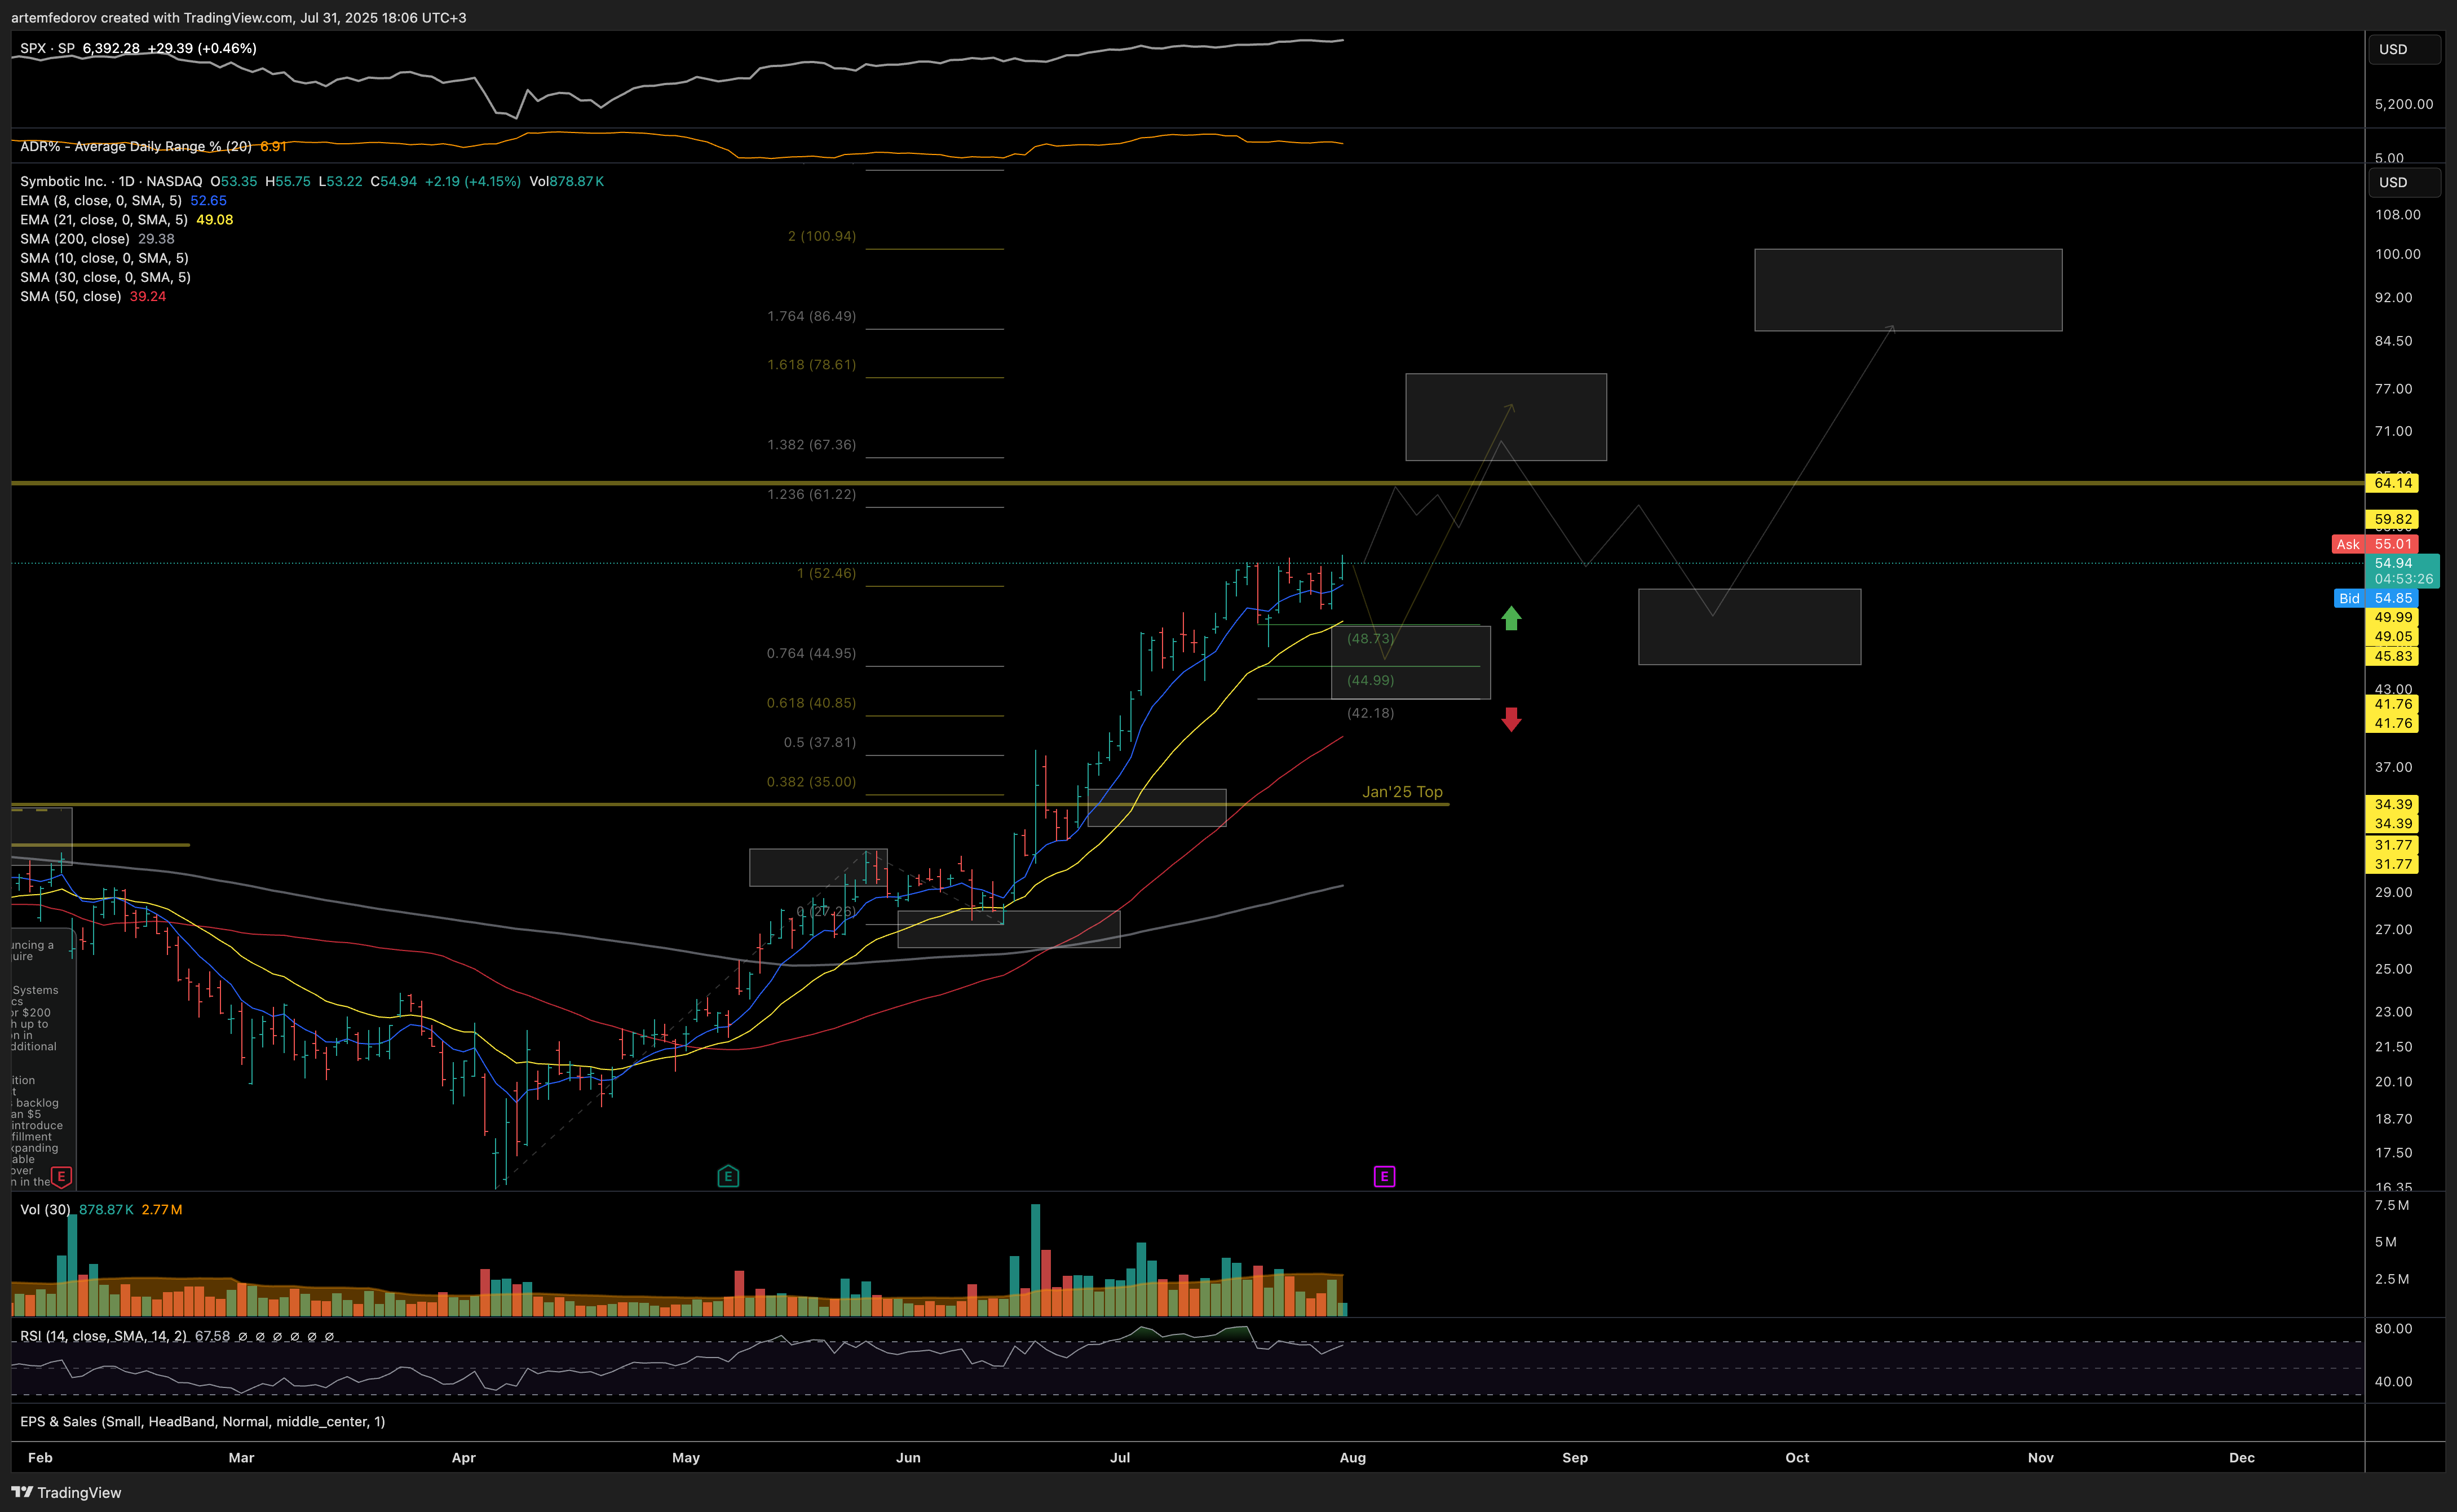This screenshot has width=2457, height=1512.
Task: Select the SMA (30, close) indicator legend
Action: (105, 277)
